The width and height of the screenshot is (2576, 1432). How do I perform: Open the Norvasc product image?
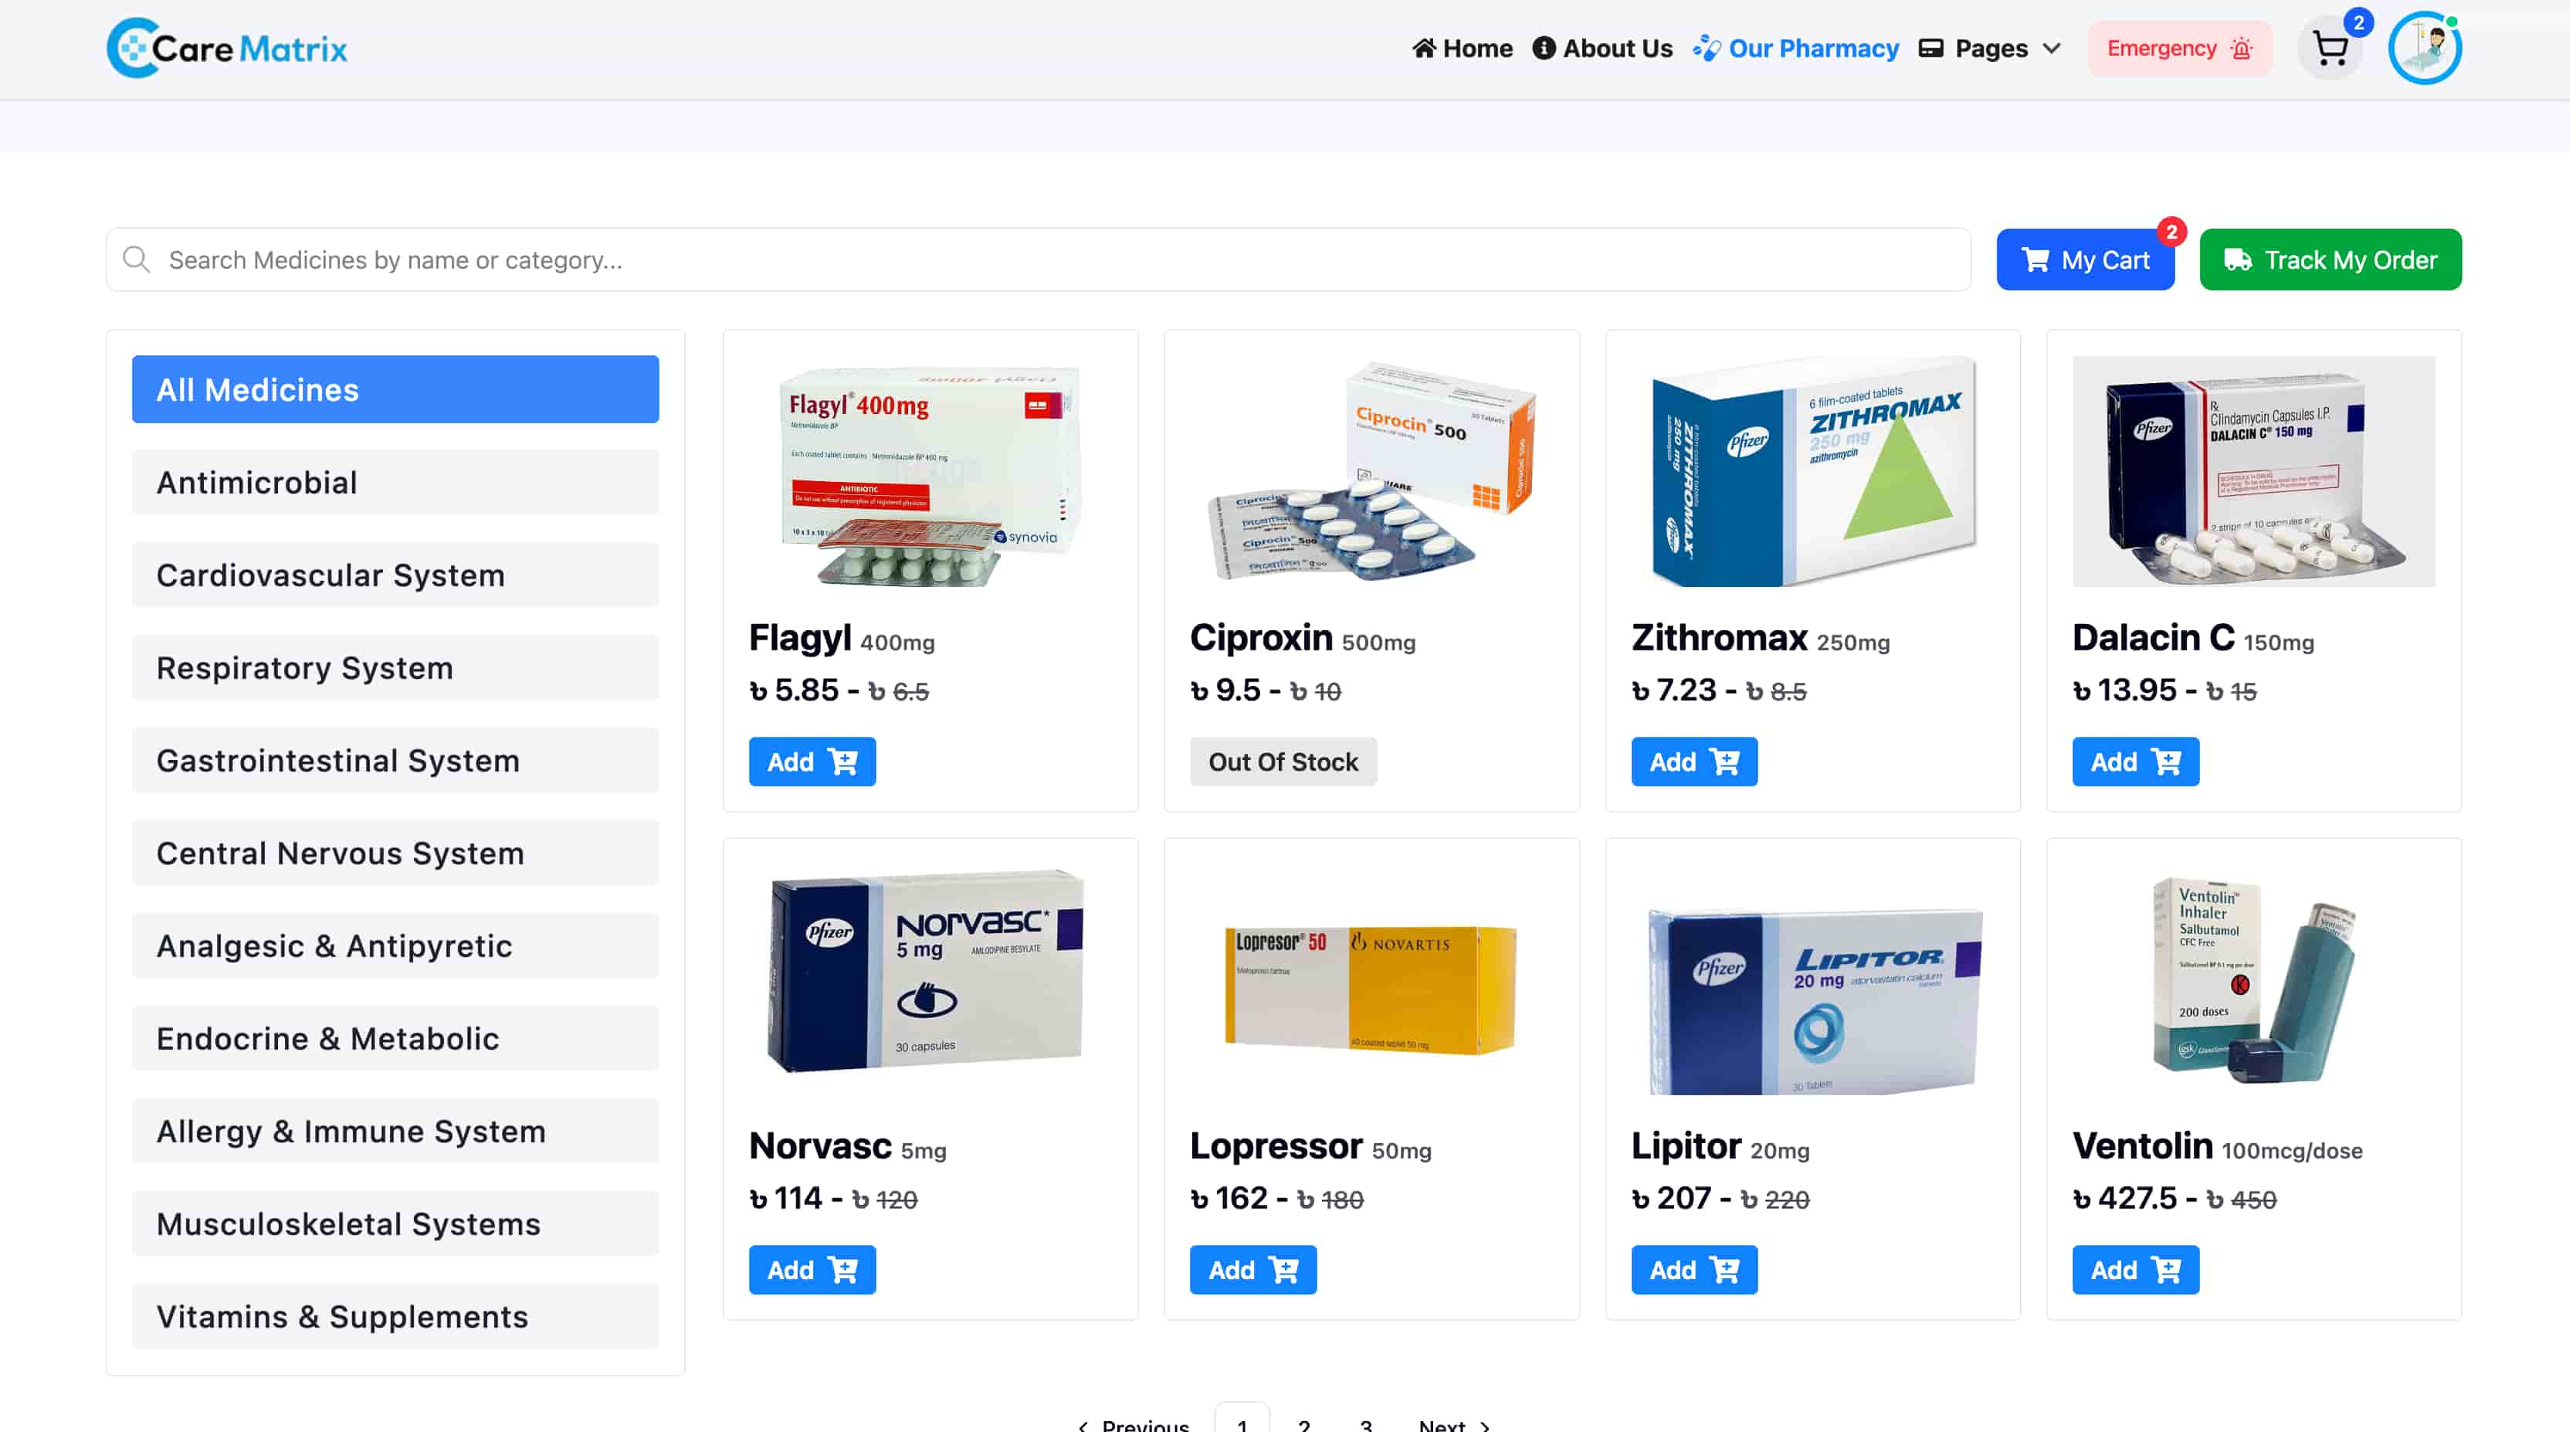tap(932, 981)
